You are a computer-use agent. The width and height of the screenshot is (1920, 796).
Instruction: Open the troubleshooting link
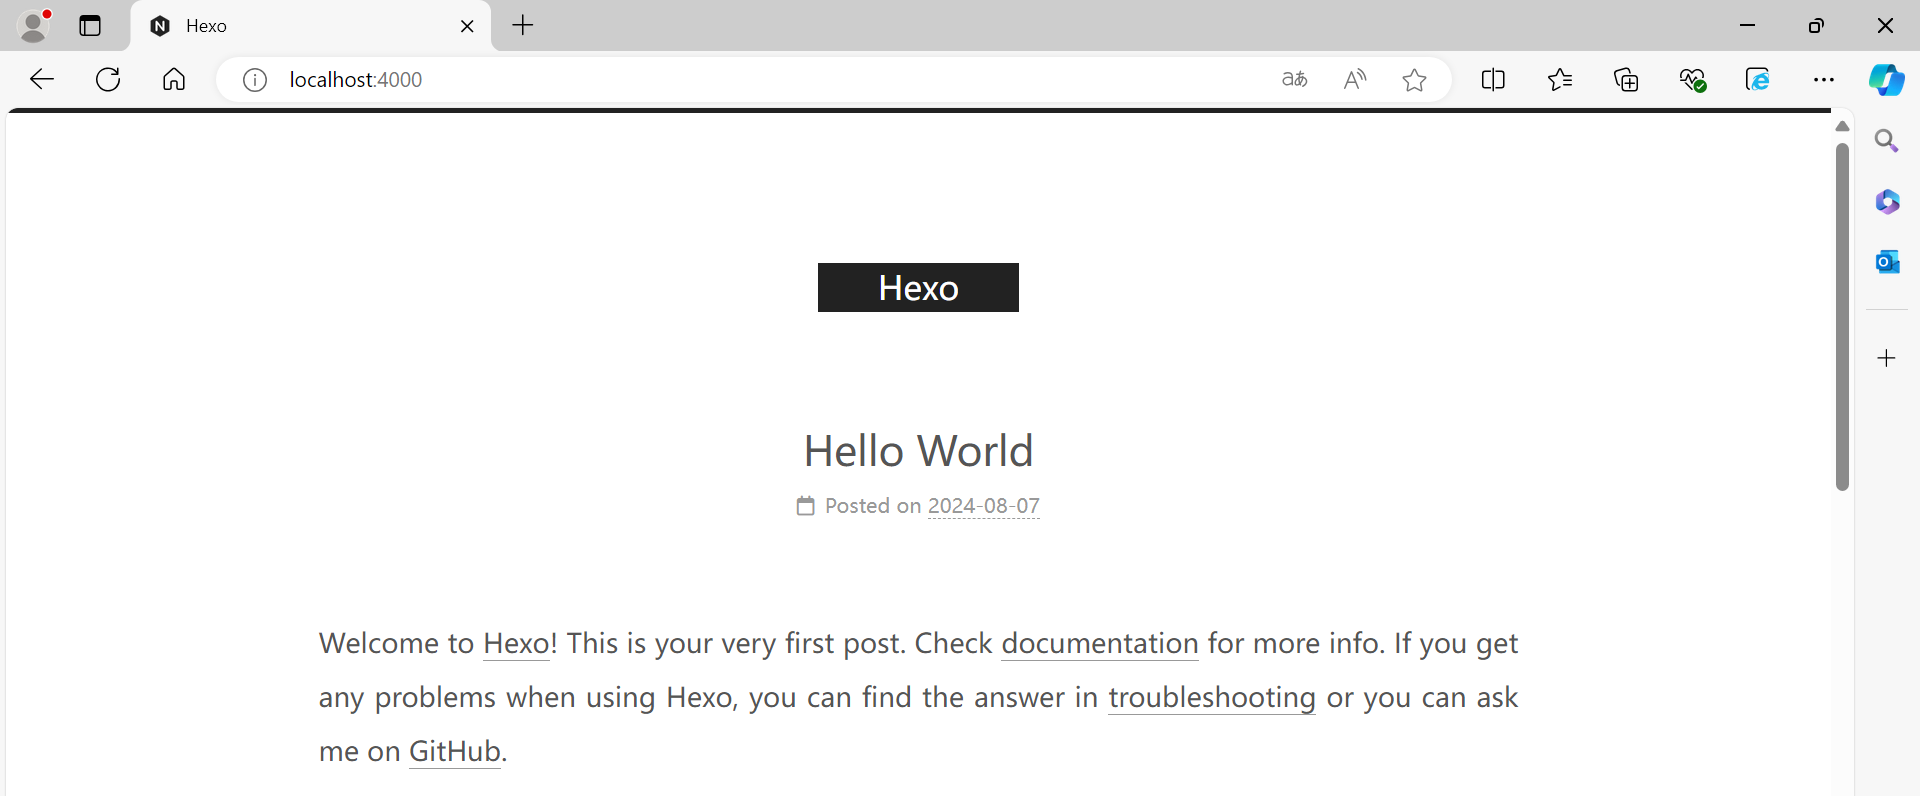tap(1212, 697)
